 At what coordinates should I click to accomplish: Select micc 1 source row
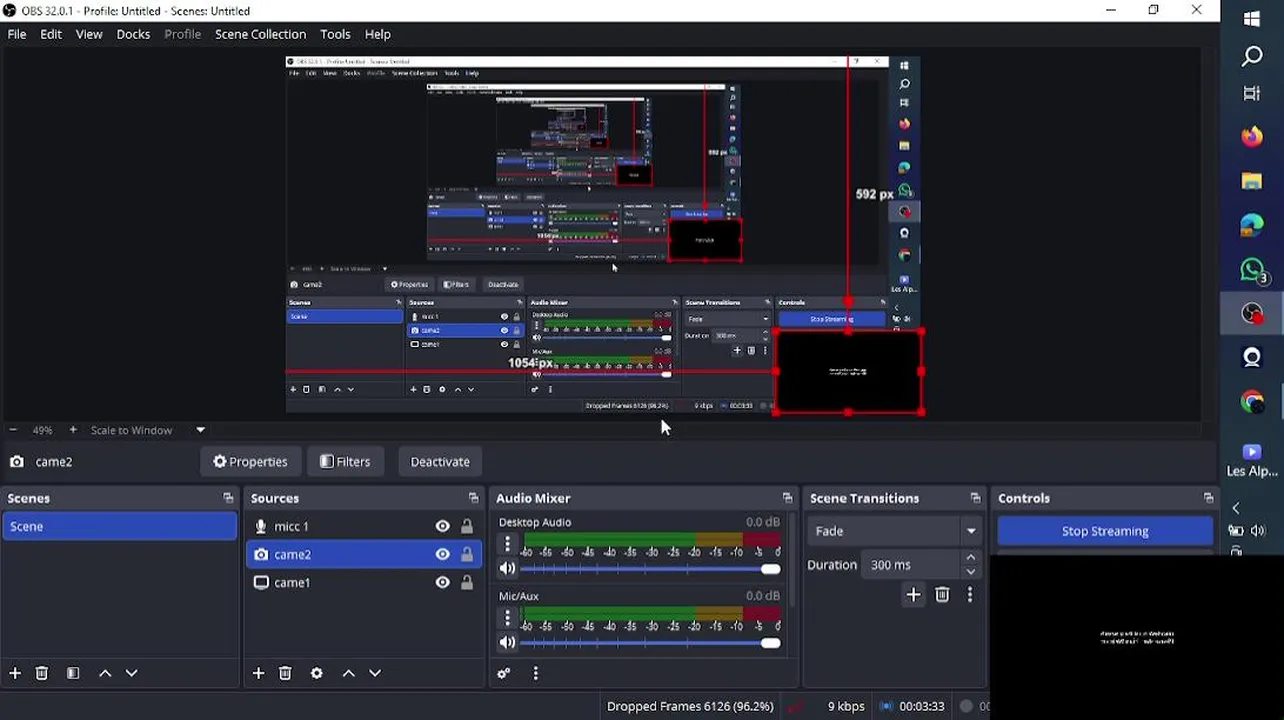[364, 526]
